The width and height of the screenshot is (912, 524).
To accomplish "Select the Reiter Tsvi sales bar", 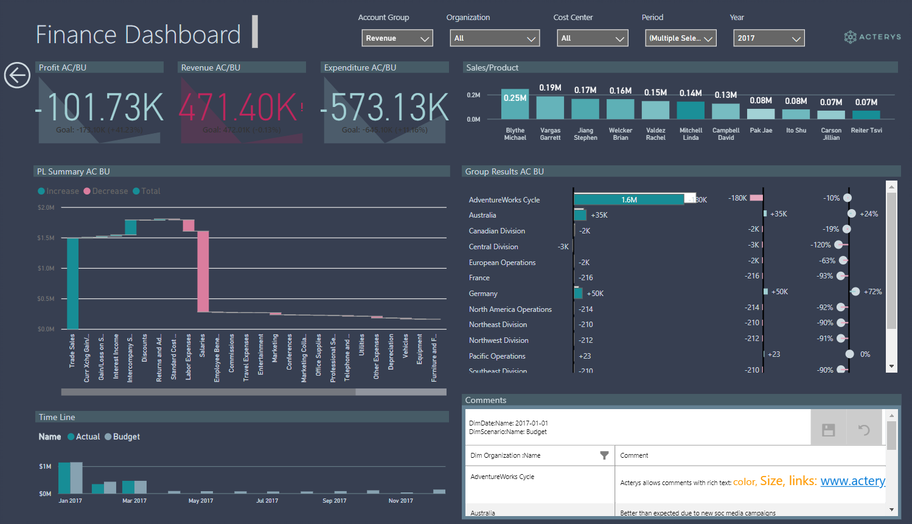I will tap(866, 115).
